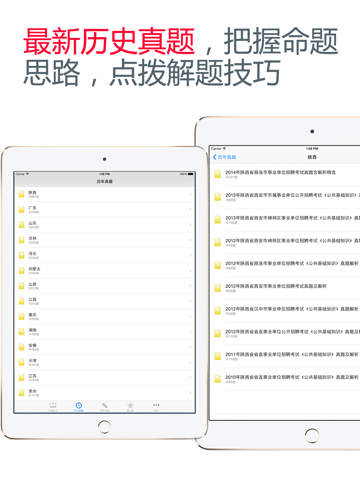Click the folder icon beside 贵州
Viewport: 360px width, 480px height.
pyautogui.click(x=22, y=393)
